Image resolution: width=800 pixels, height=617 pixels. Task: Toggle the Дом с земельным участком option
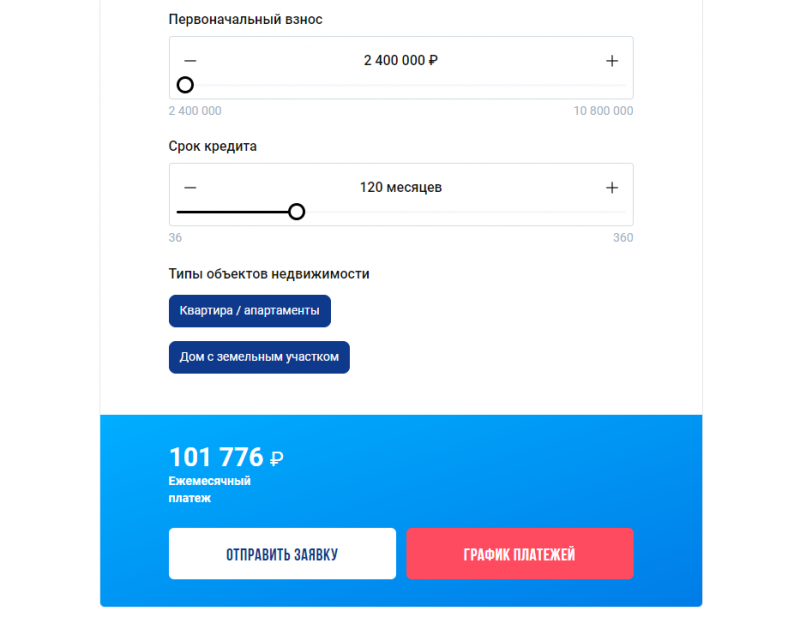click(x=259, y=357)
